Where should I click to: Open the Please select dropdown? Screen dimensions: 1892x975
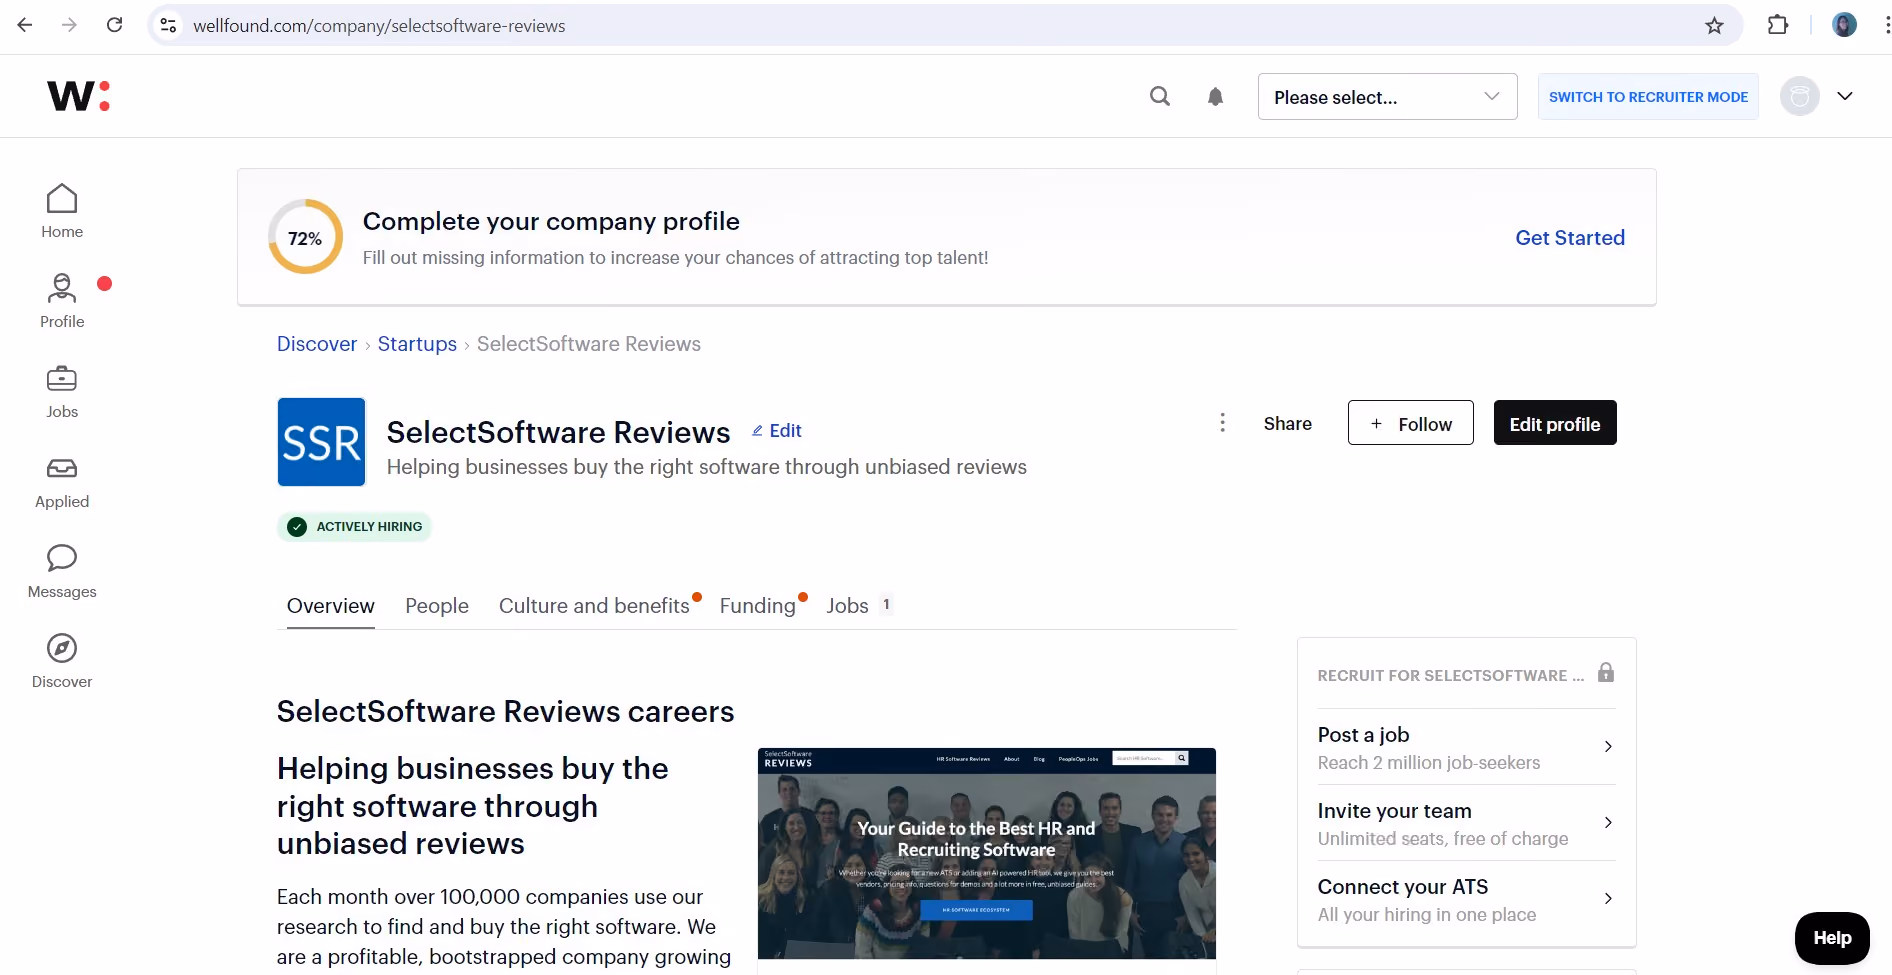[1387, 97]
